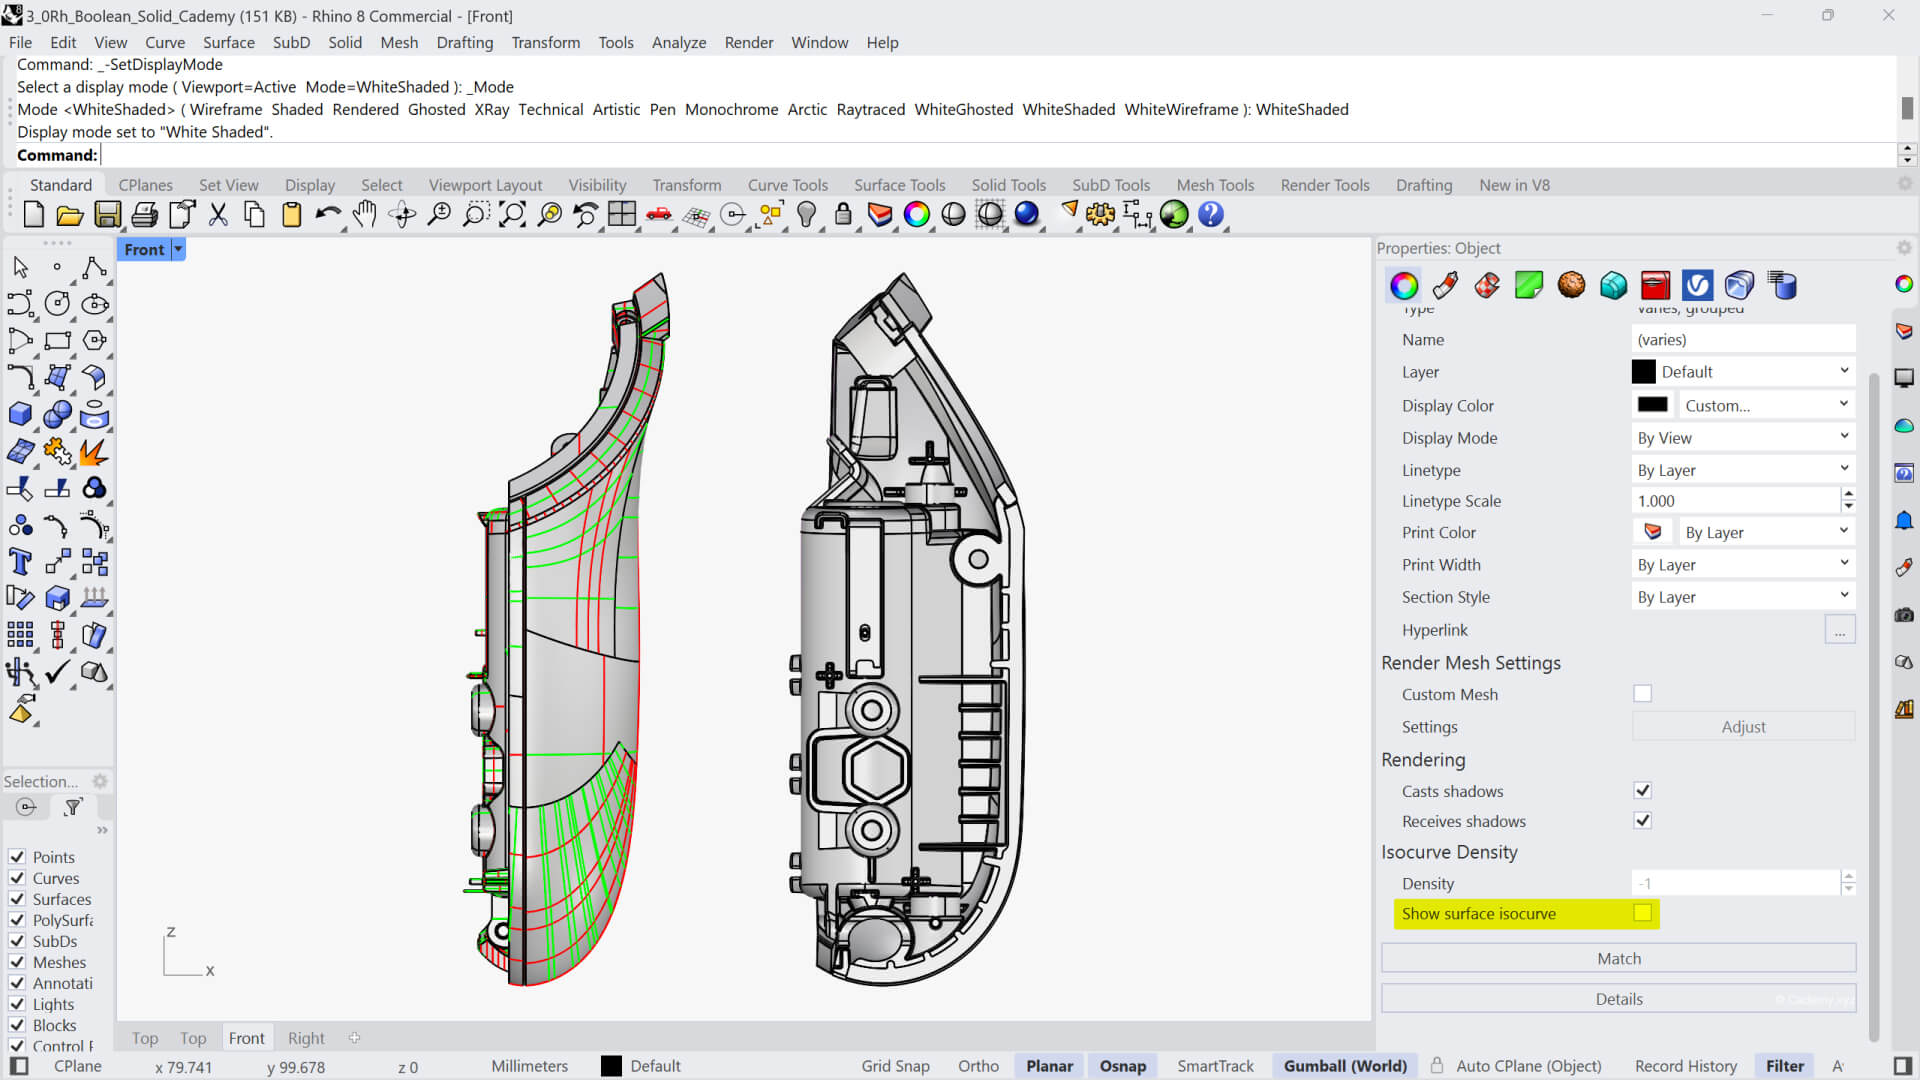The width and height of the screenshot is (1920, 1080).
Task: Uncheck the Curves selection filter
Action: [x=17, y=877]
